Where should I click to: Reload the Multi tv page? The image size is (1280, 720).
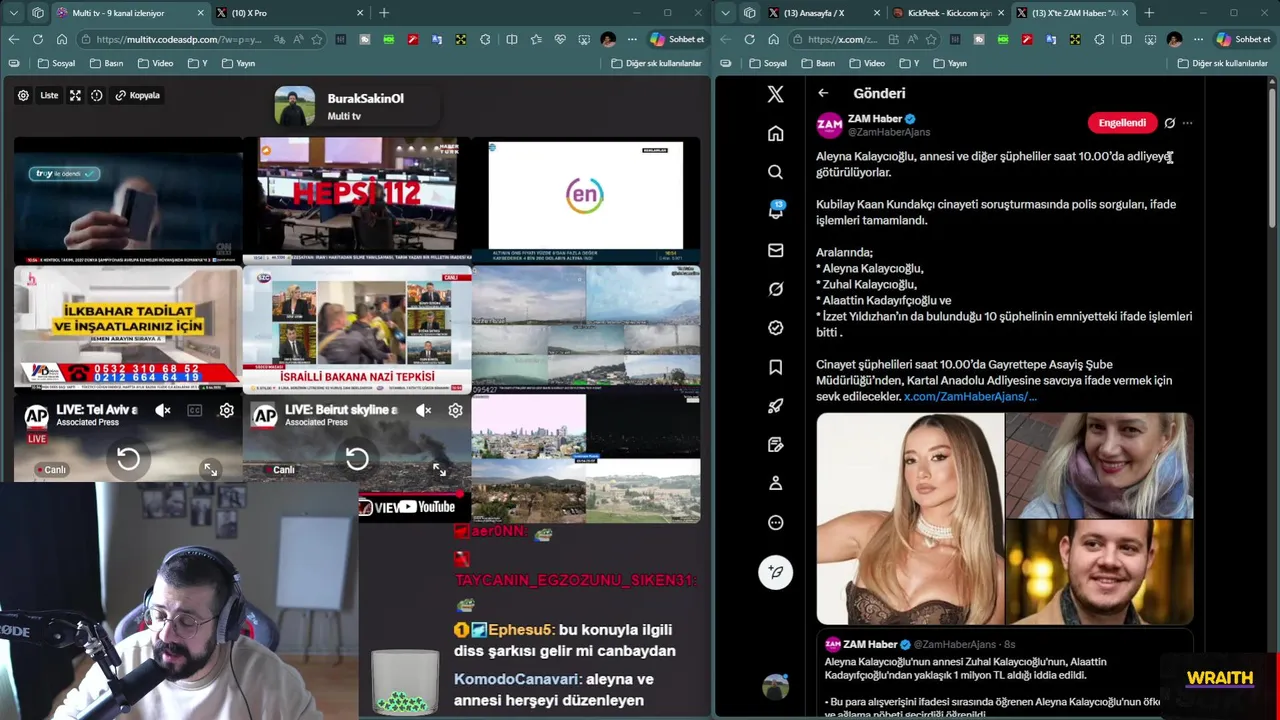coord(38,39)
